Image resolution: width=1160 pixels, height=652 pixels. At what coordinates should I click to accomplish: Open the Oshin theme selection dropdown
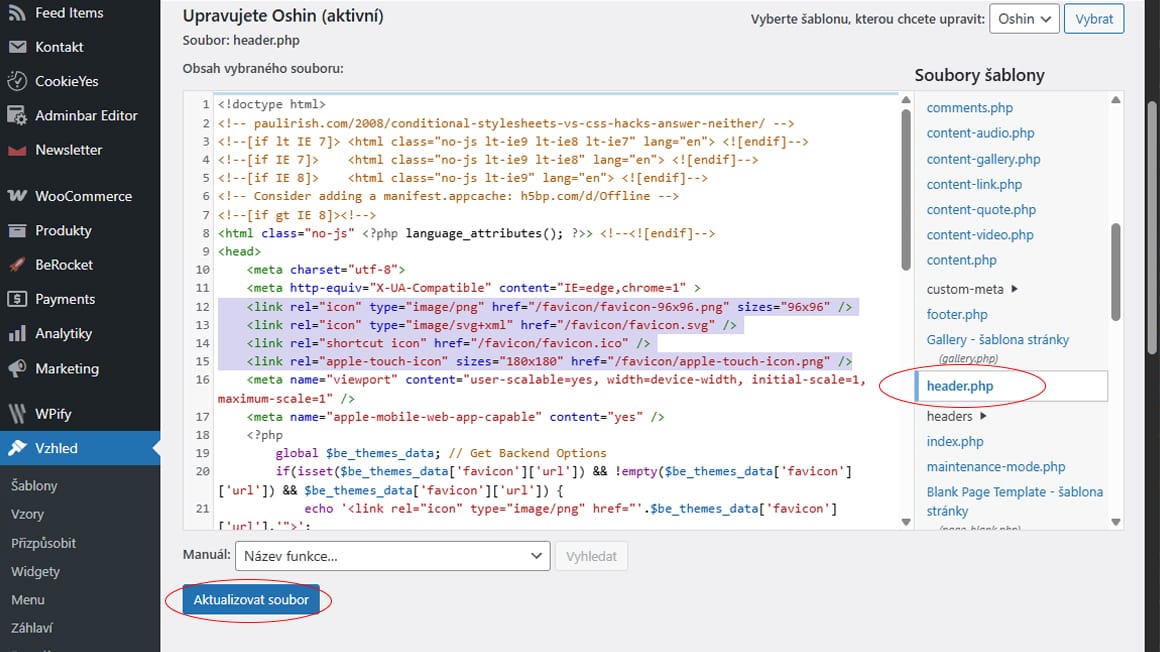[x=1023, y=19]
